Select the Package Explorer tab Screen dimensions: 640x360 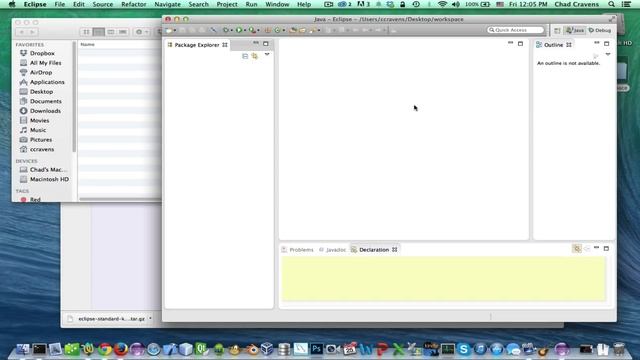pyautogui.click(x=197, y=45)
